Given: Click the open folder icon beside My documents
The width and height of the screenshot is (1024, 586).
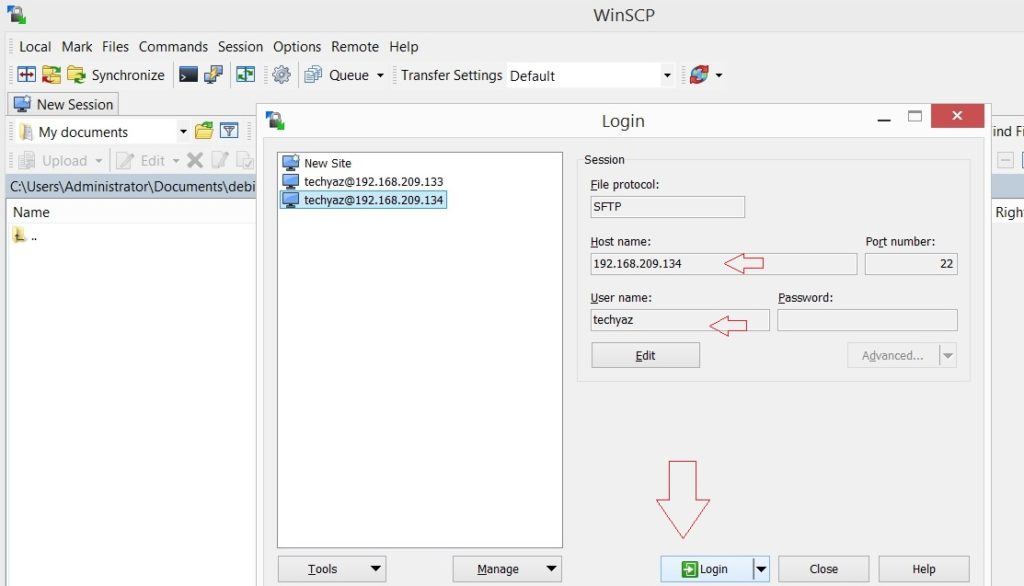Looking at the screenshot, I should pos(204,131).
